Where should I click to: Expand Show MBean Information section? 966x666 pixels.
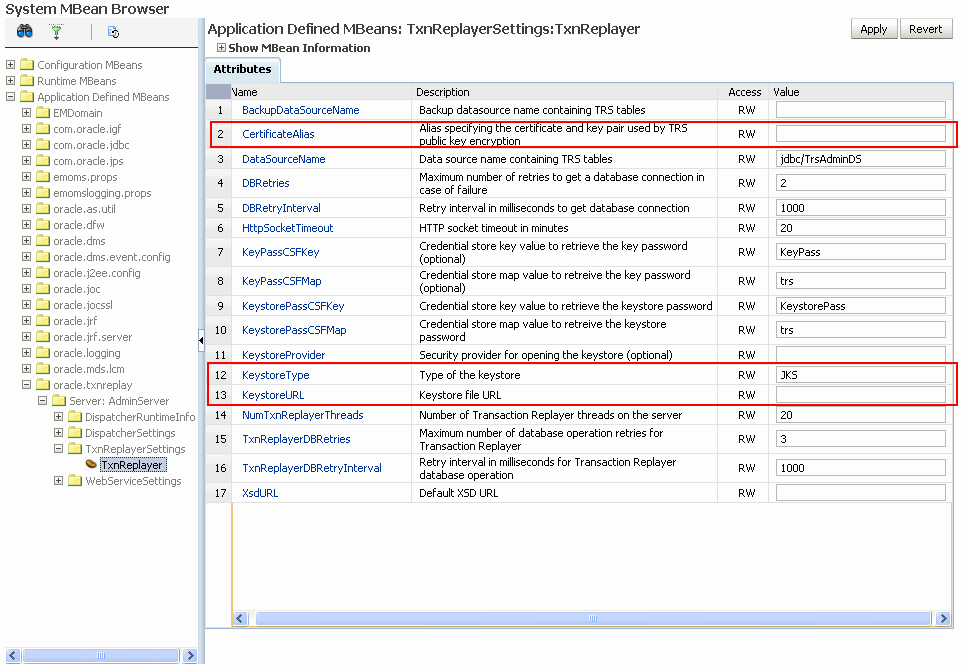click(x=221, y=47)
